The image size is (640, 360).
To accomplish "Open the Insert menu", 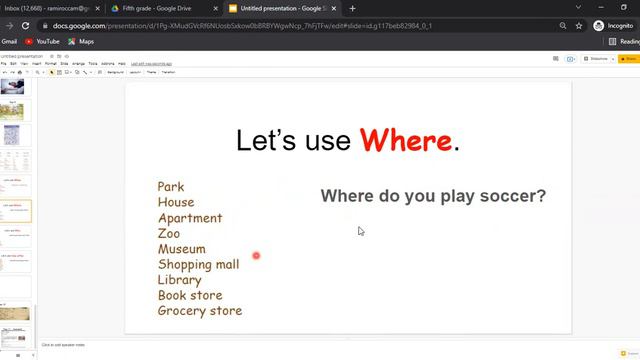I will coord(37,64).
